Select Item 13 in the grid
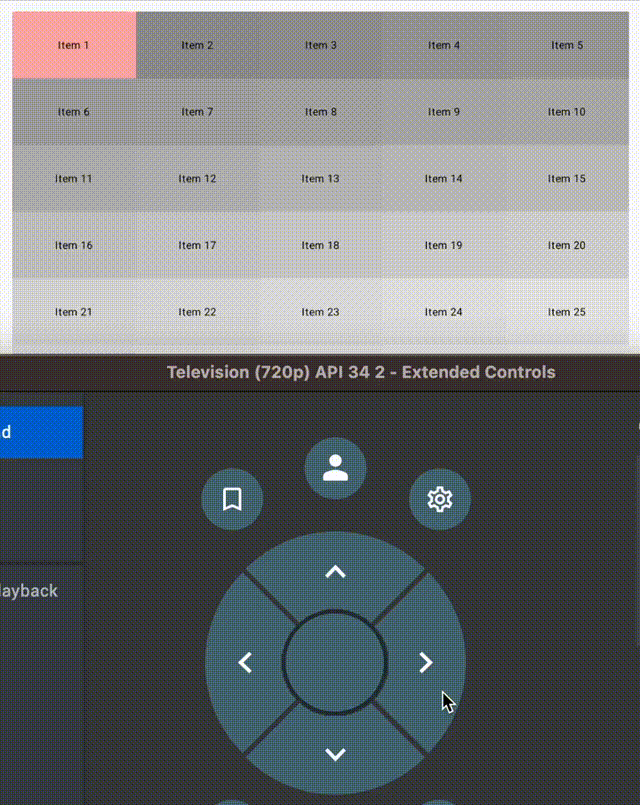This screenshot has width=640, height=805. click(x=321, y=179)
